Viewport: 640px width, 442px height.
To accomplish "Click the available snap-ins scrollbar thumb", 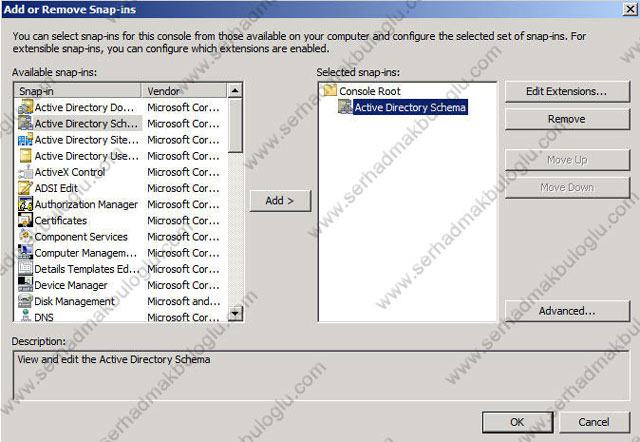I will point(235,126).
